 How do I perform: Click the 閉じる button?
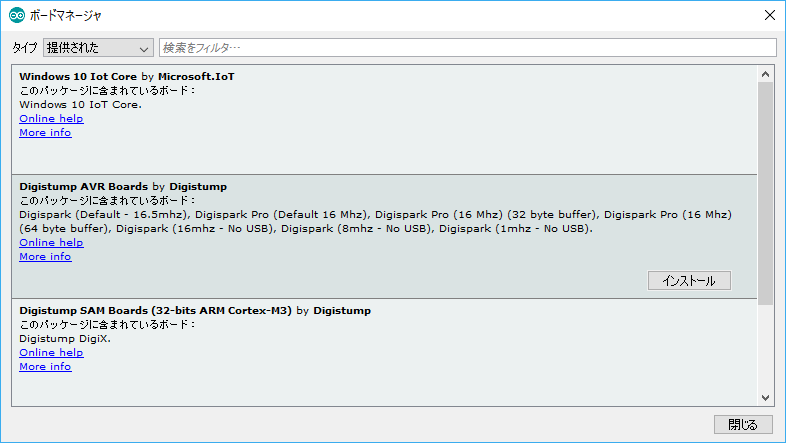[743, 424]
